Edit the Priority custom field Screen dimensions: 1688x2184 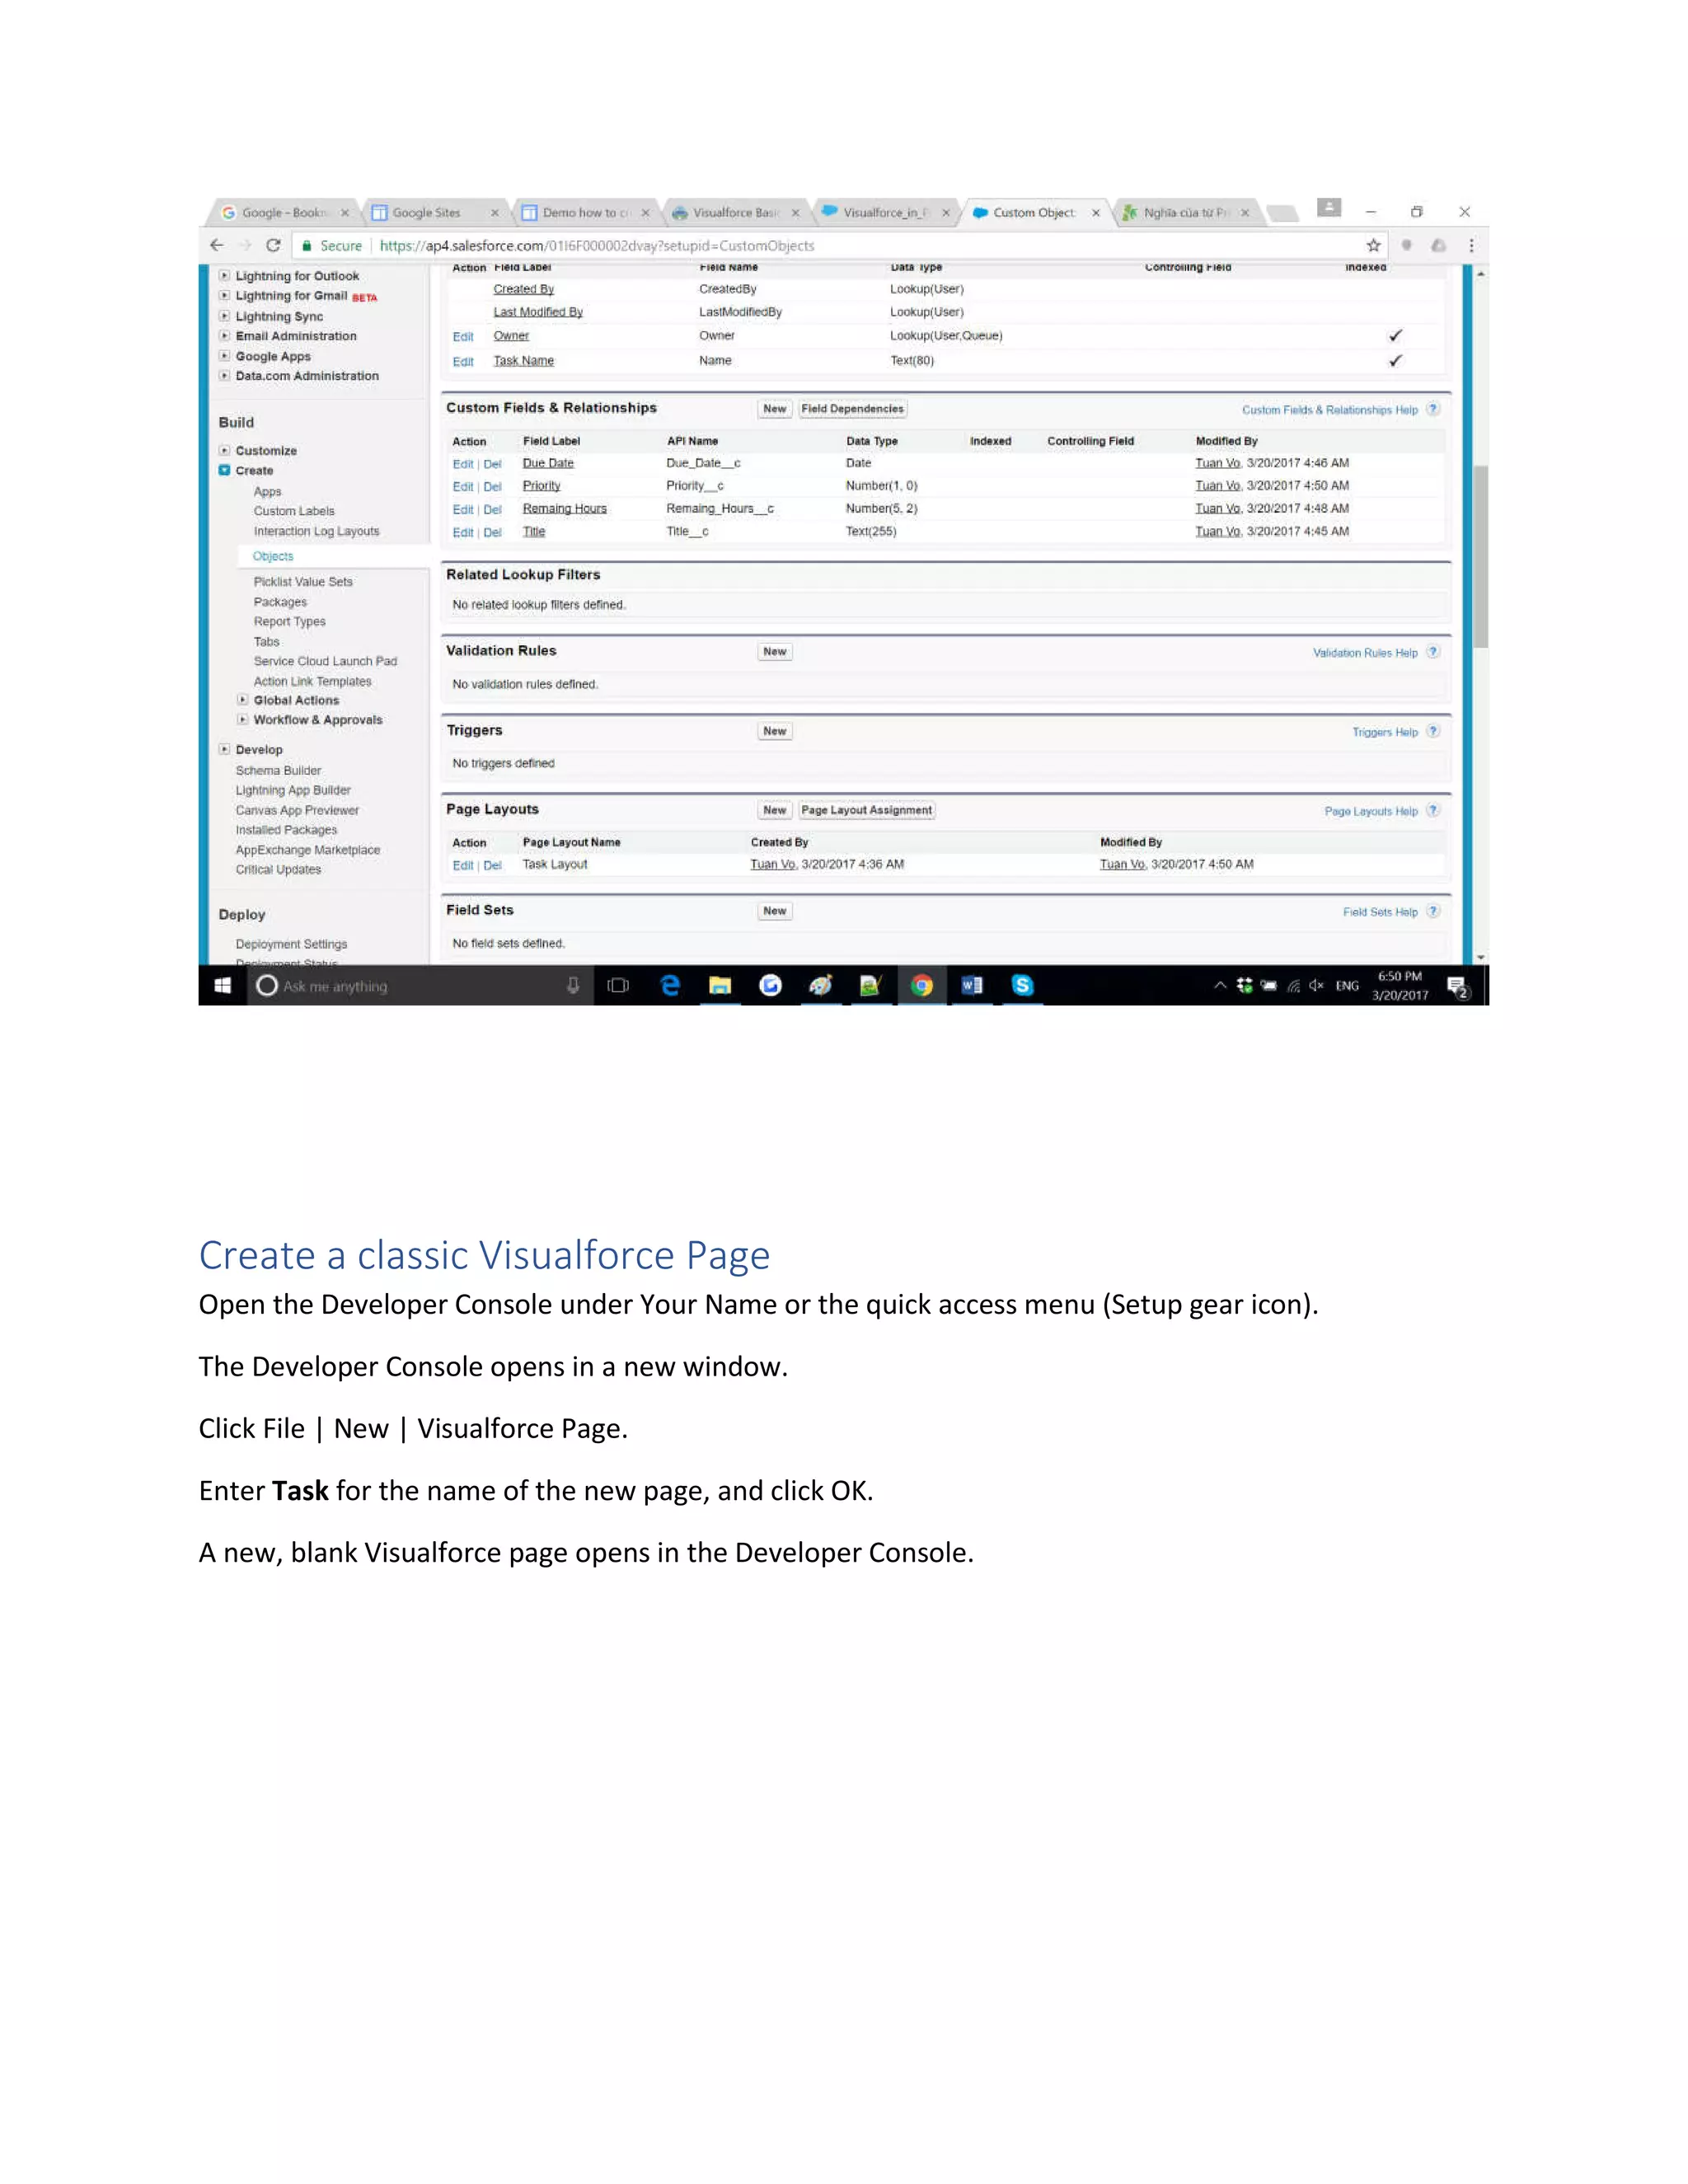tap(463, 486)
